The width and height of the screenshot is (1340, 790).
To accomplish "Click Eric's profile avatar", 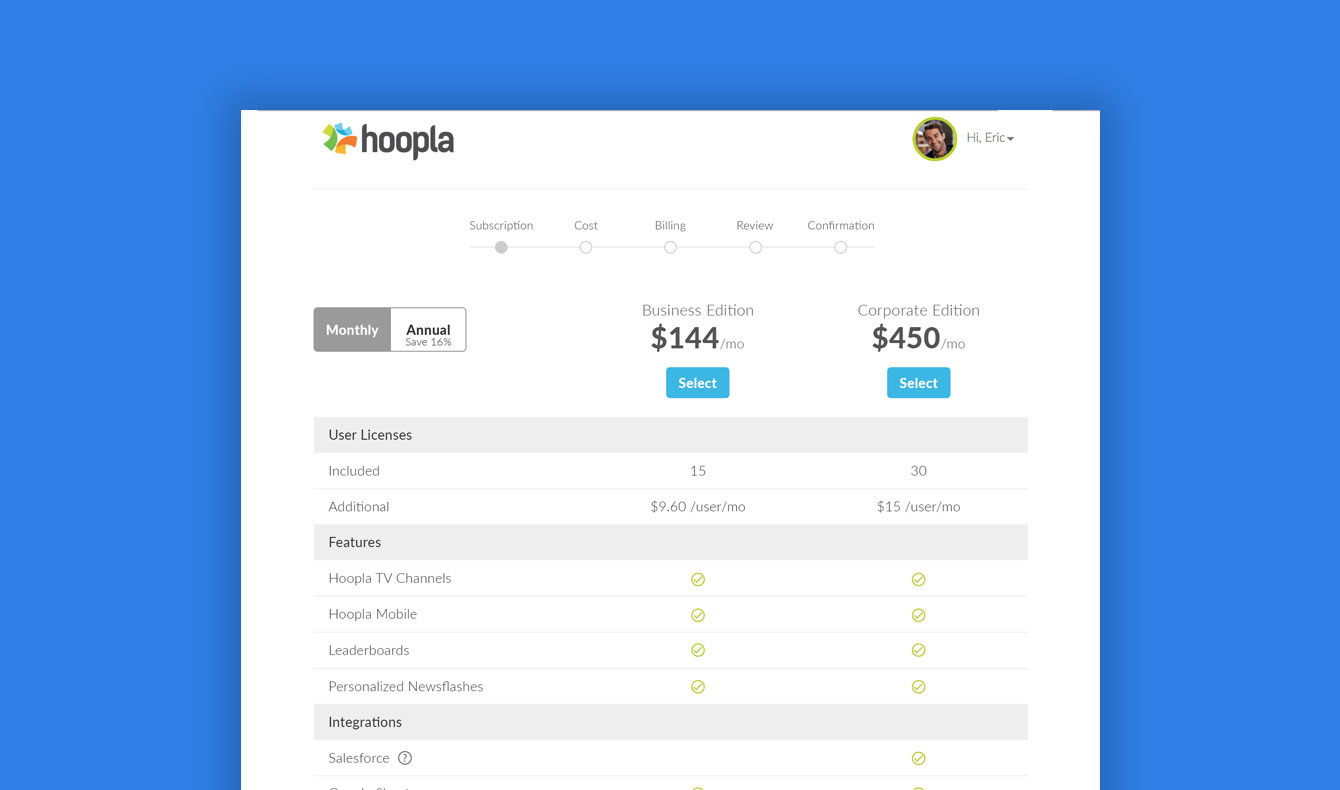I will (934, 139).
